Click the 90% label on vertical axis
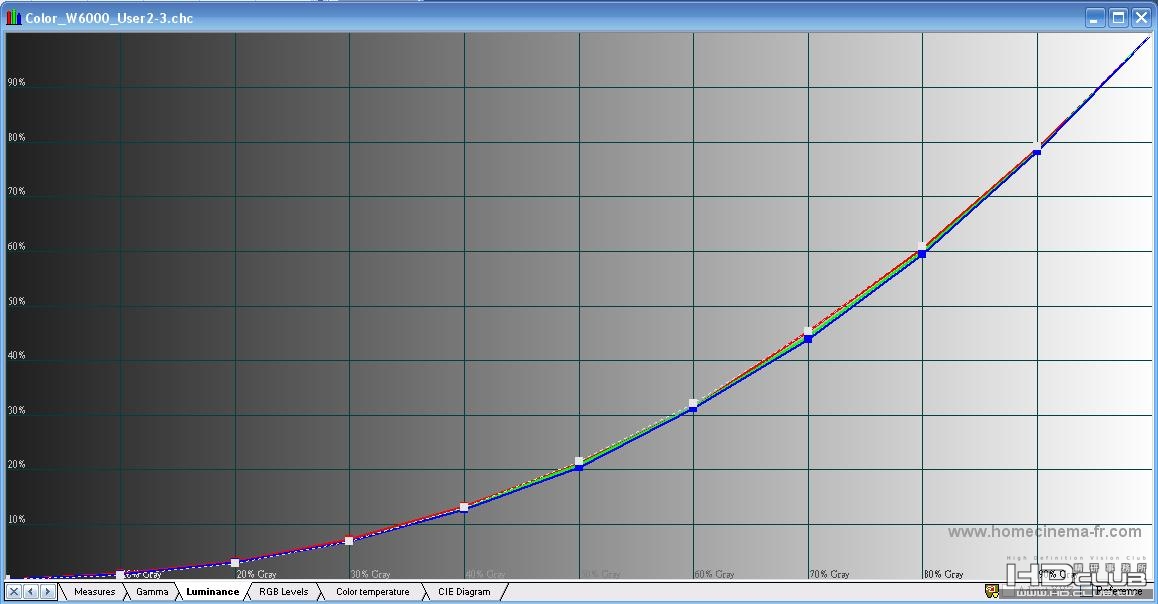1158x604 pixels. 16,82
